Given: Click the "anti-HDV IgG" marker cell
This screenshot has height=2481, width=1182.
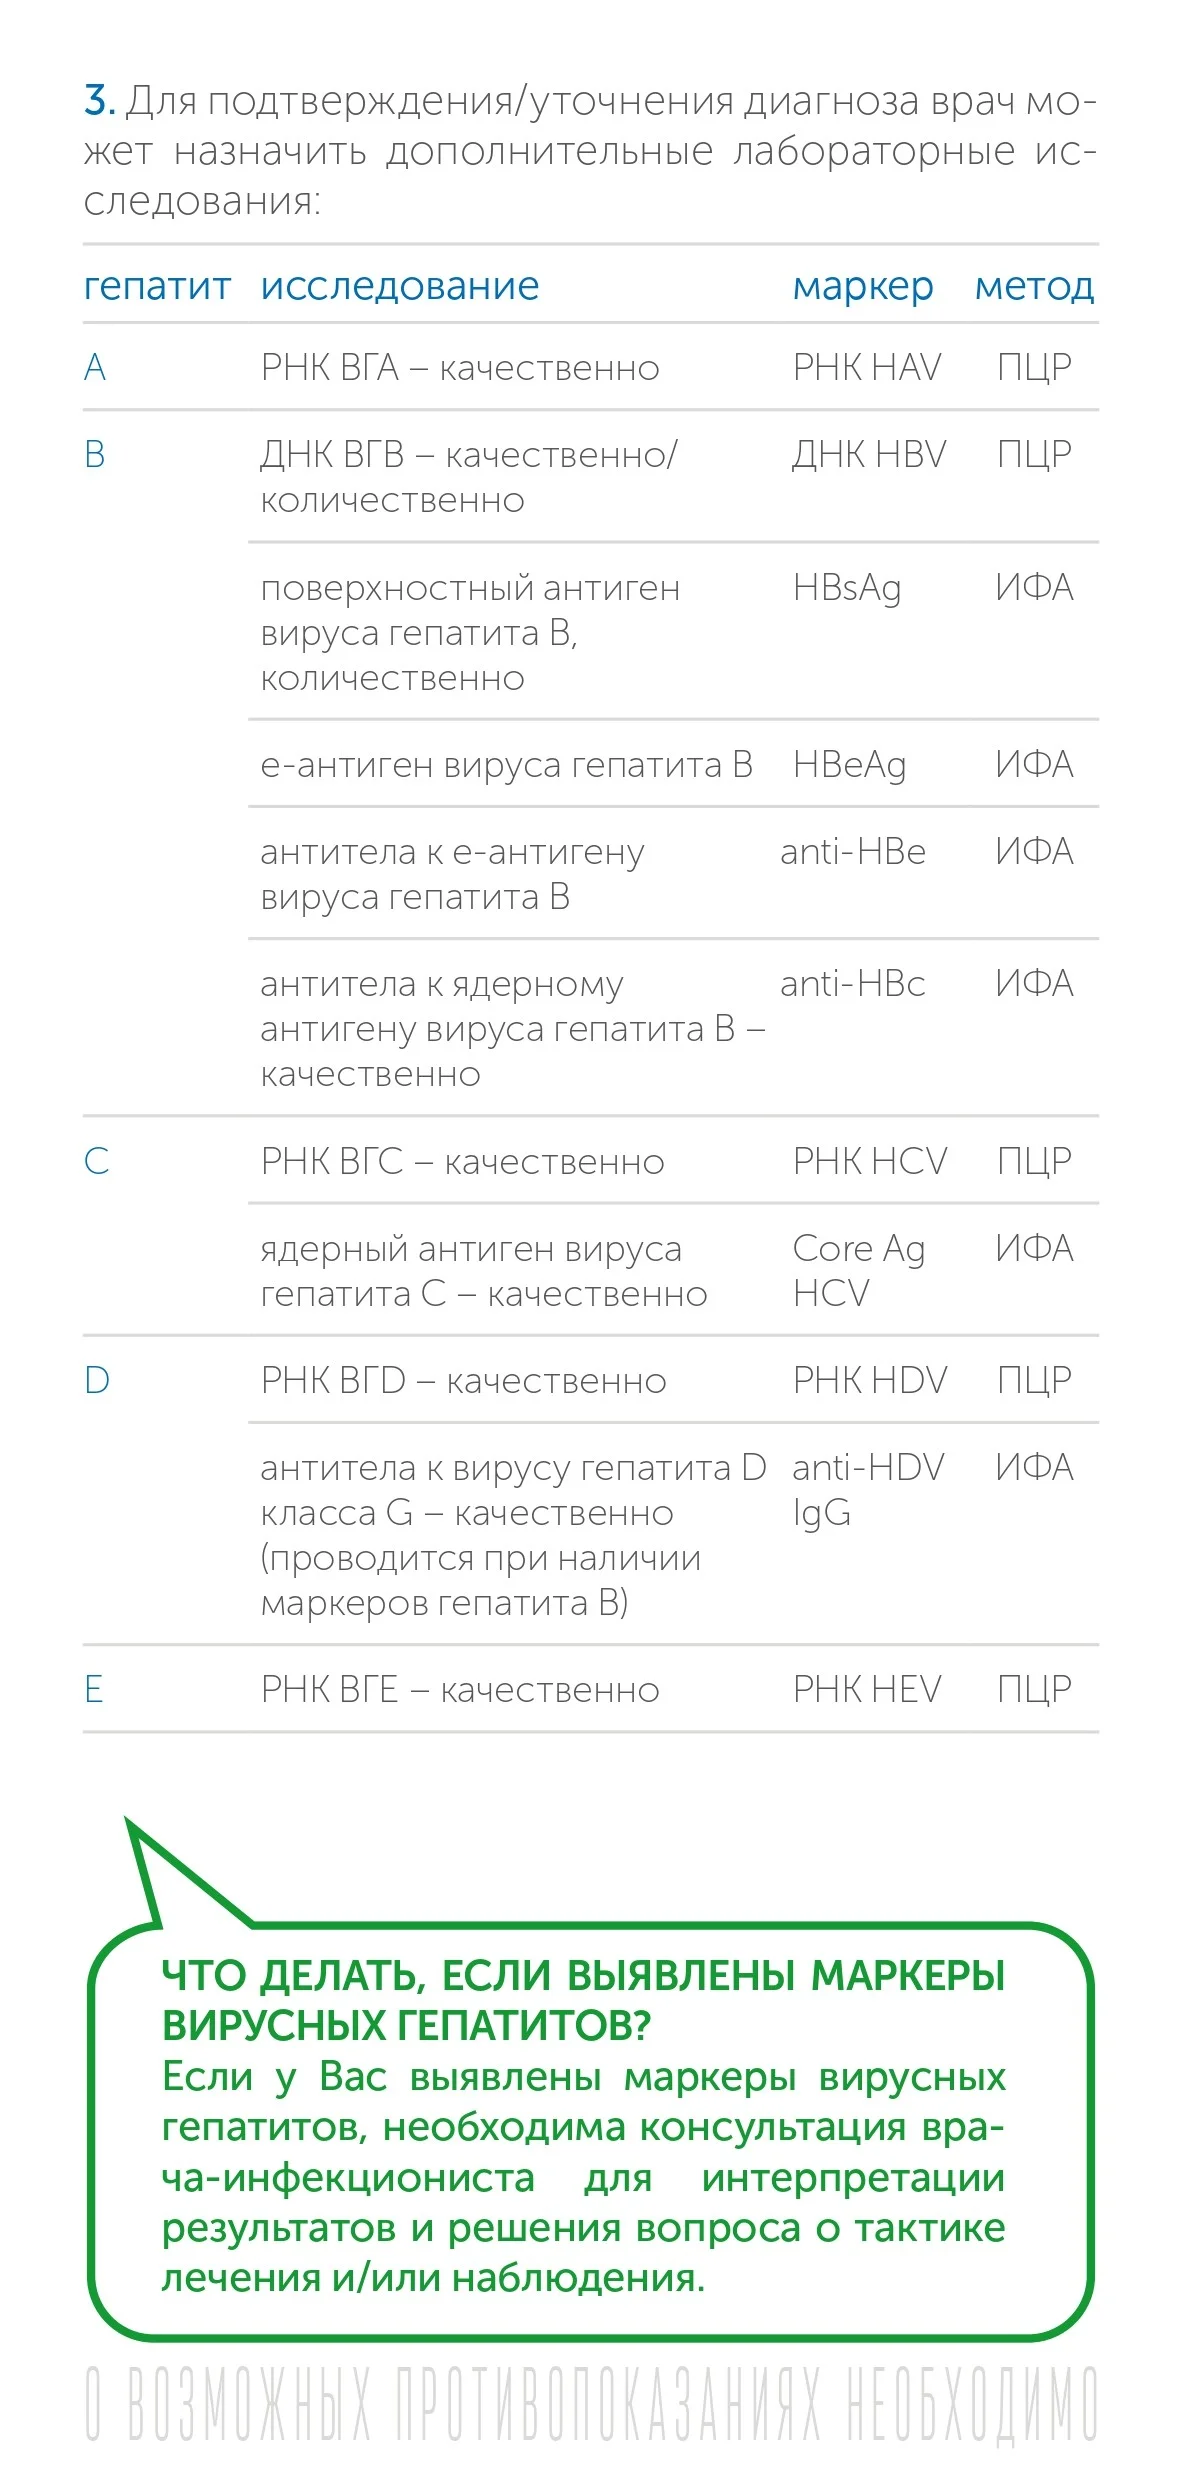Looking at the screenshot, I should (x=868, y=1489).
